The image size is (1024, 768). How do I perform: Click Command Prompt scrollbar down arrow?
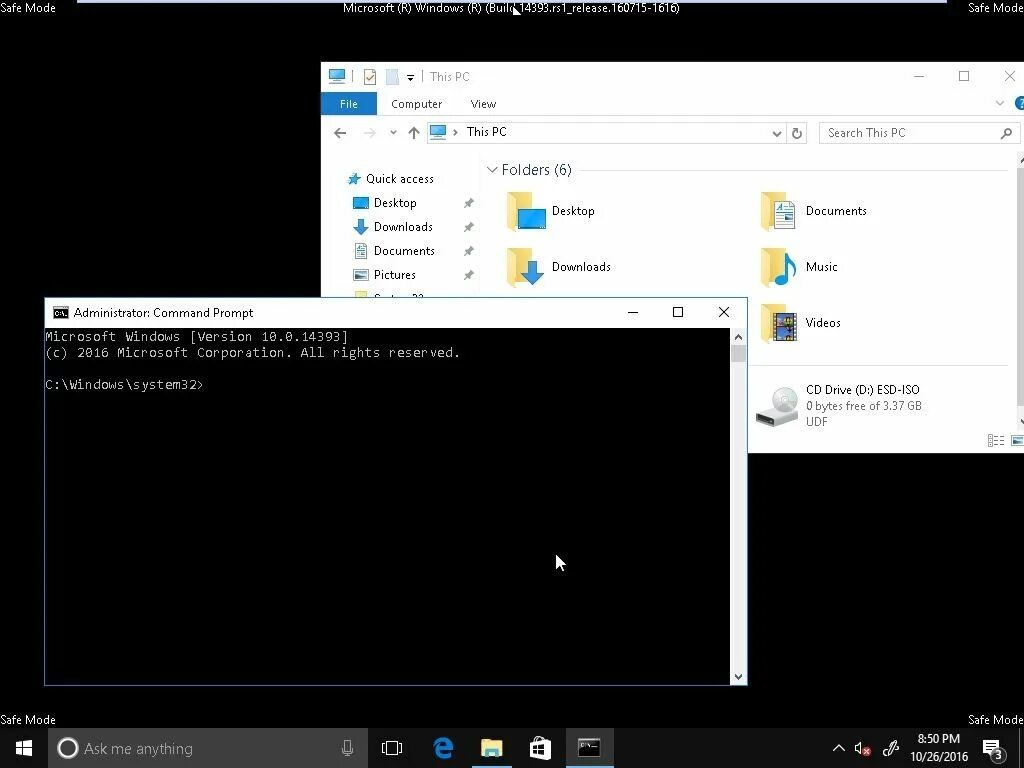739,677
